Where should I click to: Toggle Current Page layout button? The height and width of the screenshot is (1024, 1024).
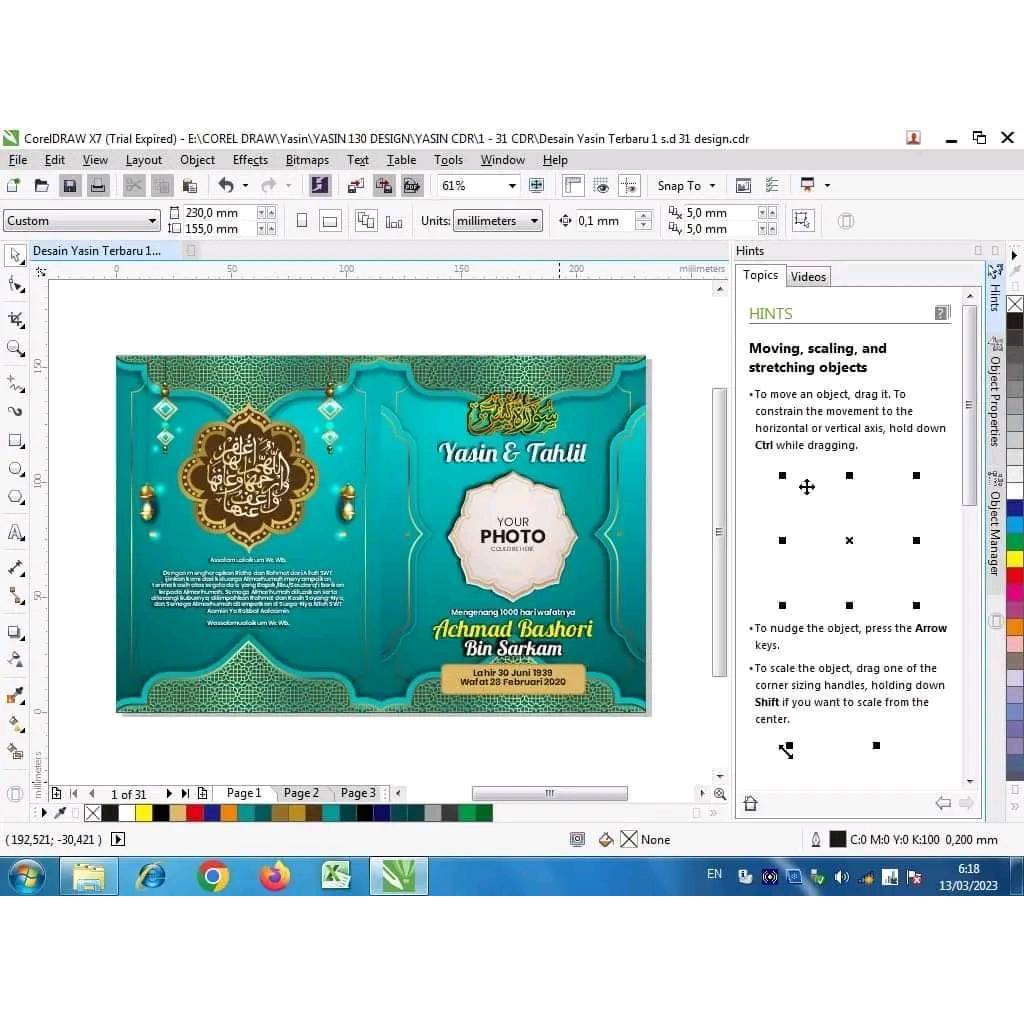coord(394,221)
